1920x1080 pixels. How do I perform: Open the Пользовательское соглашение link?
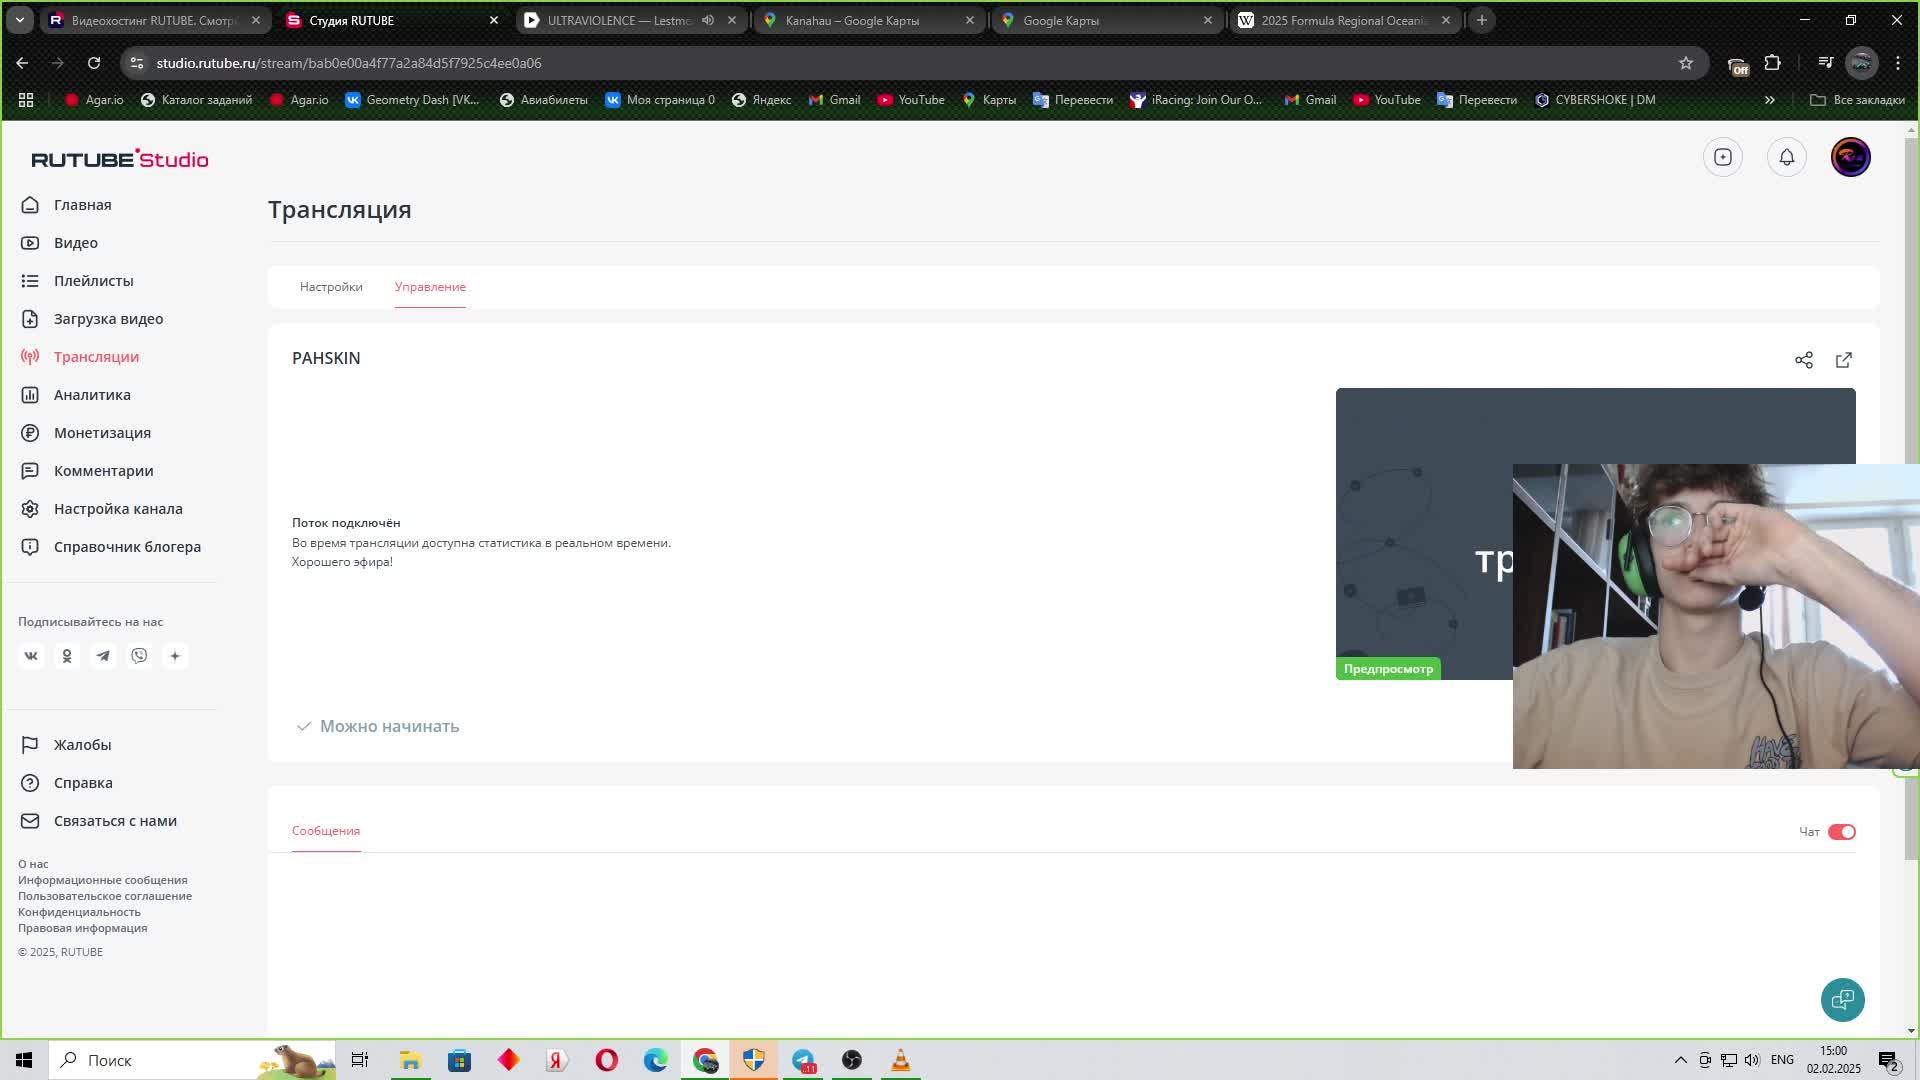[105, 896]
